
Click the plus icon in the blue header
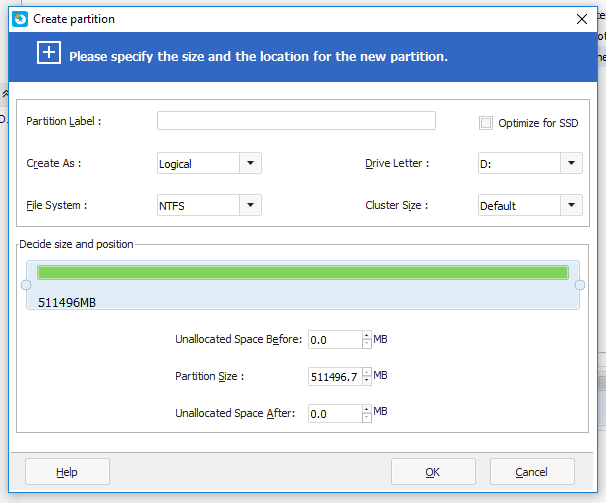tap(49, 54)
